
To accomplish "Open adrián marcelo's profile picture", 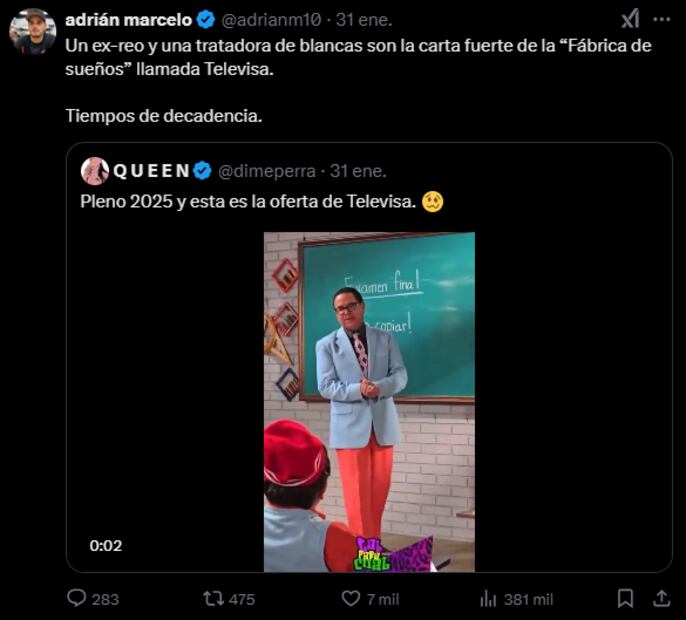I will coord(32,30).
